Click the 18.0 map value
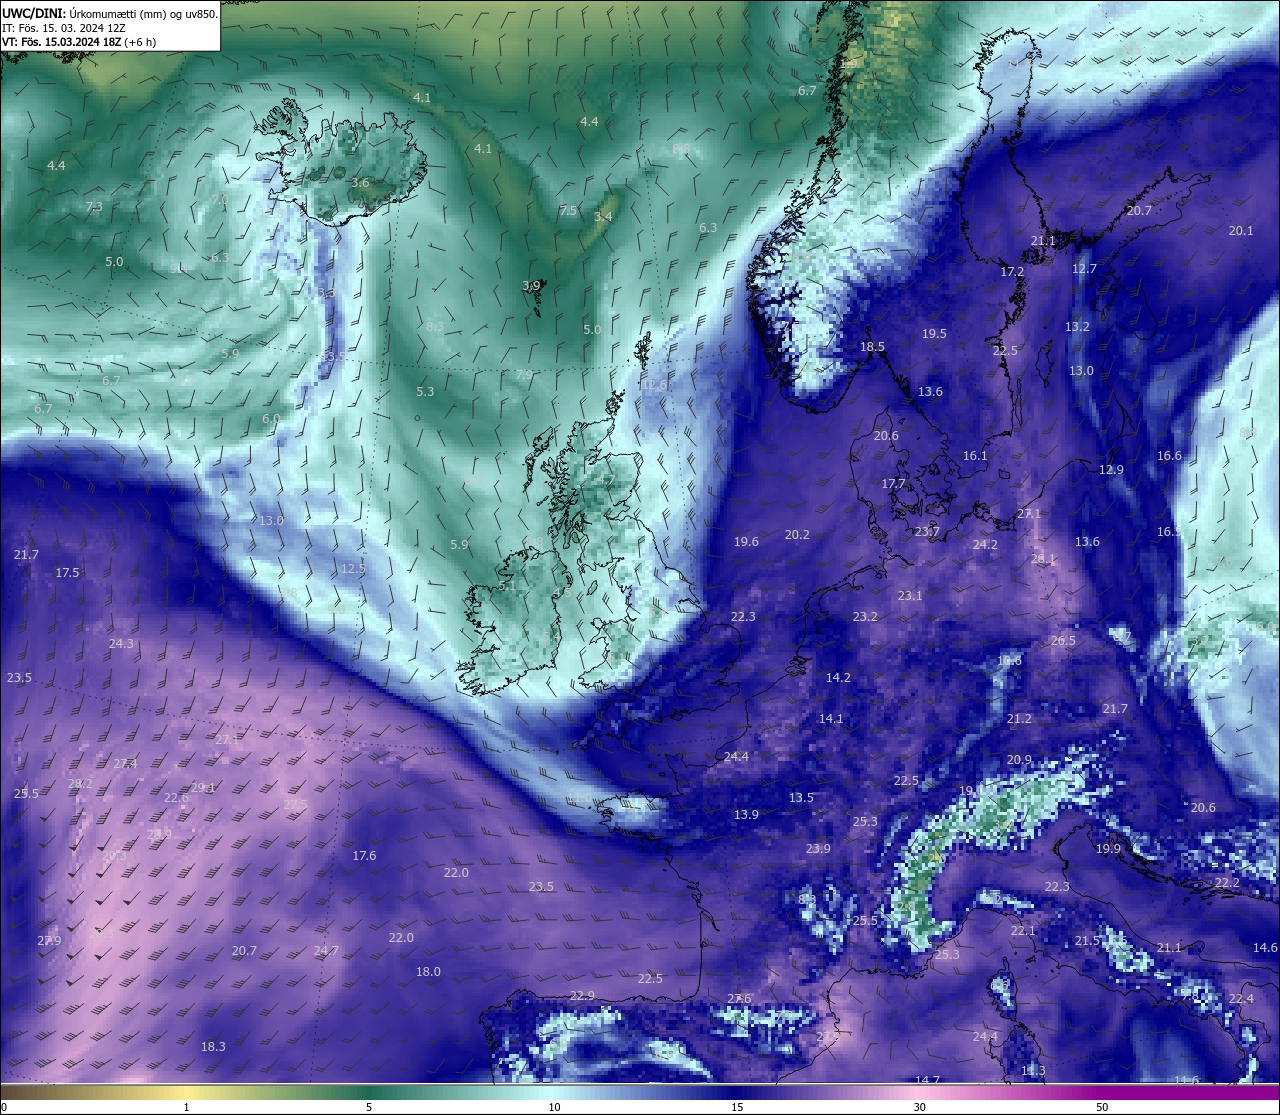 click(x=428, y=972)
